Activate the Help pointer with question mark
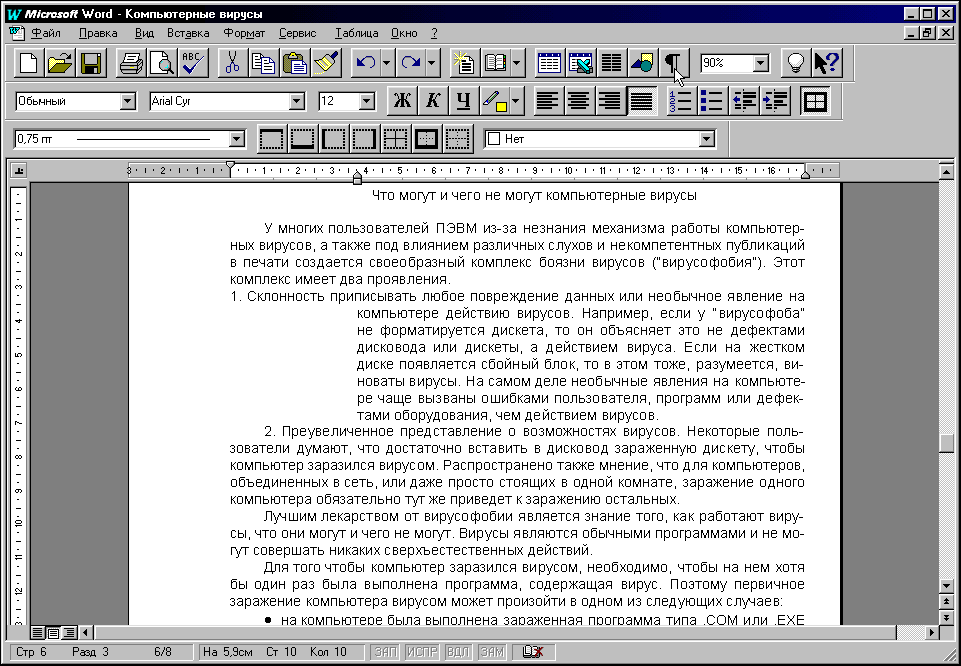This screenshot has width=961, height=666. (827, 63)
